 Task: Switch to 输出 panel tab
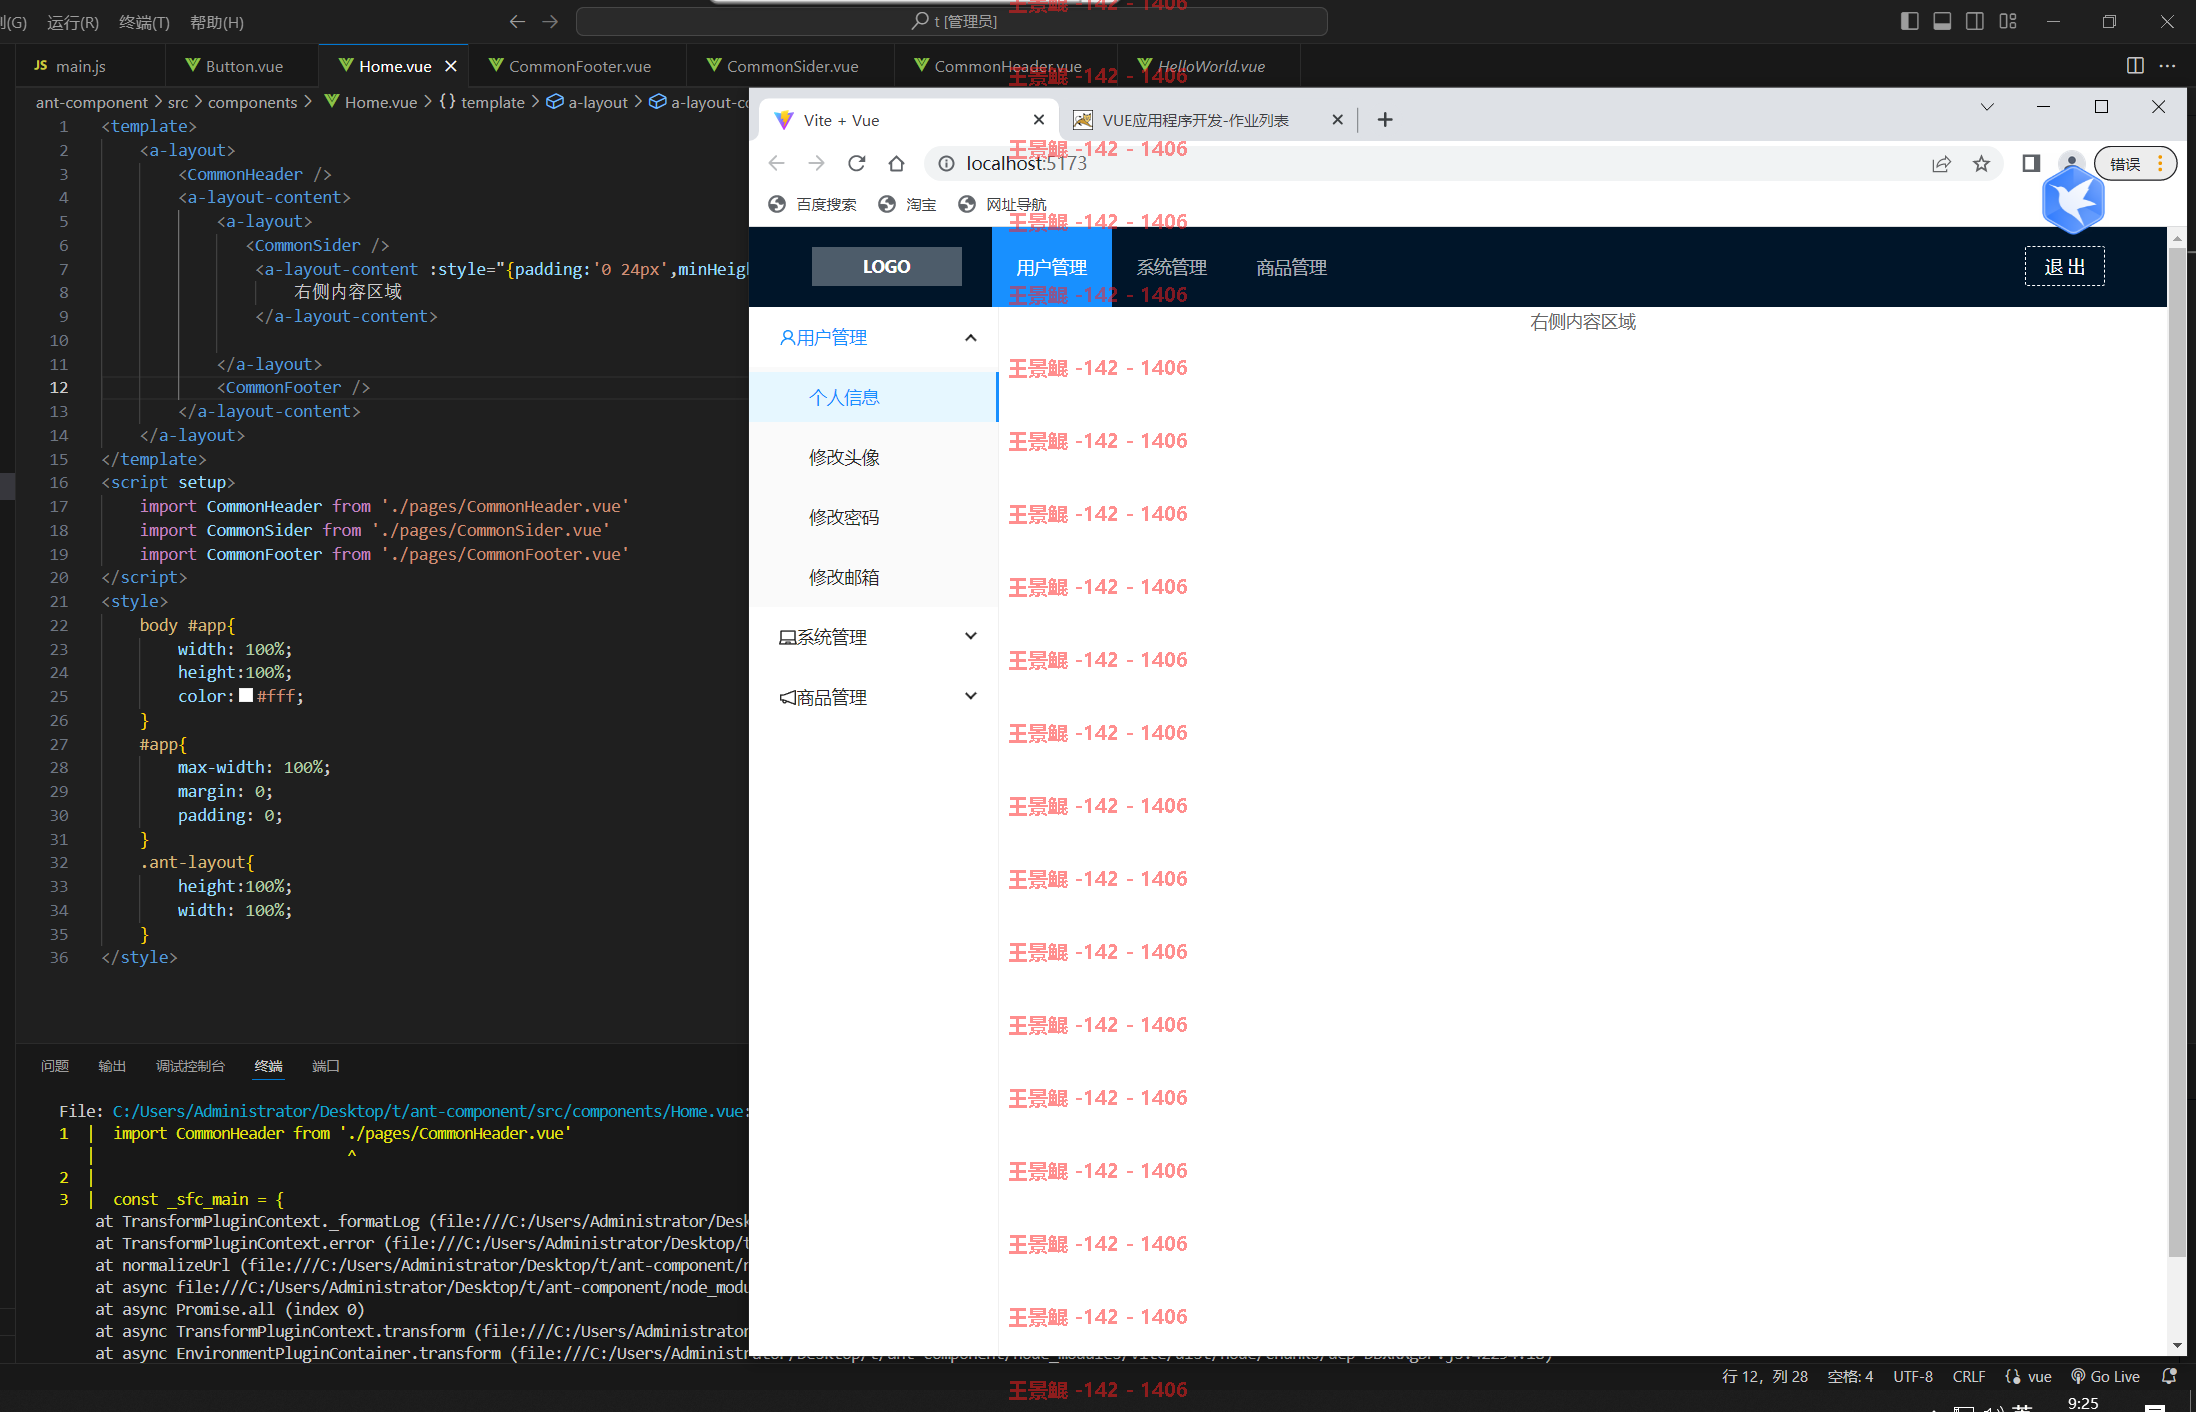(x=112, y=1066)
